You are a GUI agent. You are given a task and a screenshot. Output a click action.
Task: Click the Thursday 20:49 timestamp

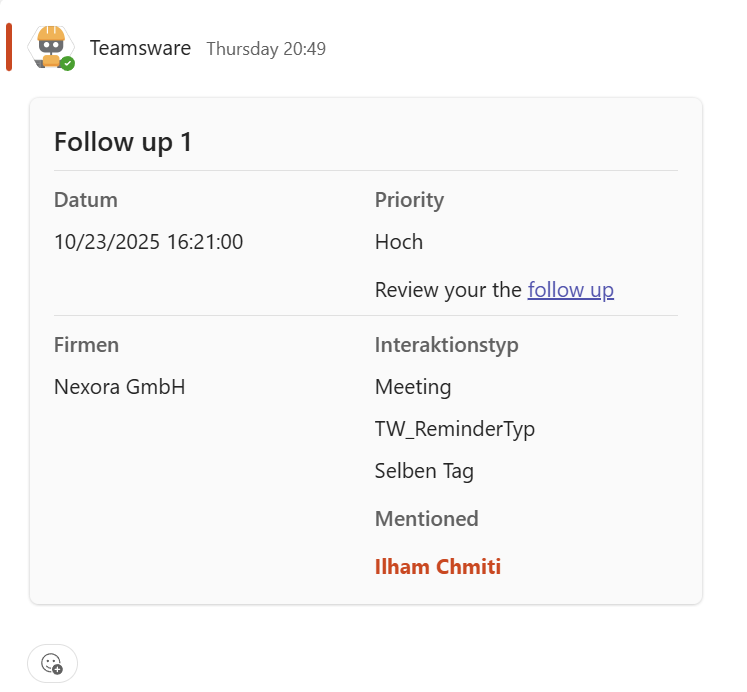pos(266,49)
